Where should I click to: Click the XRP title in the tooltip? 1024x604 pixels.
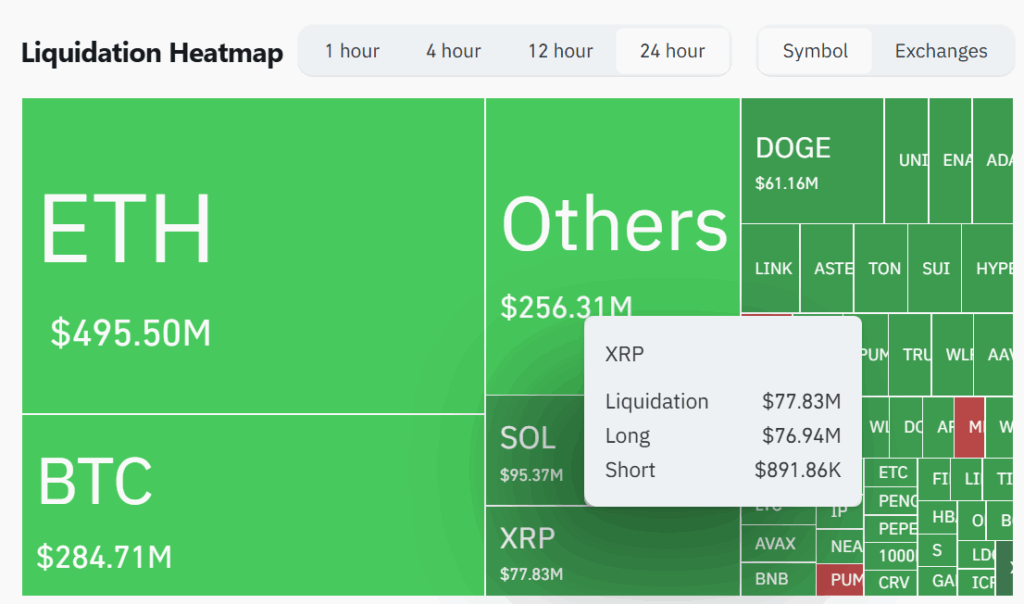click(x=624, y=354)
